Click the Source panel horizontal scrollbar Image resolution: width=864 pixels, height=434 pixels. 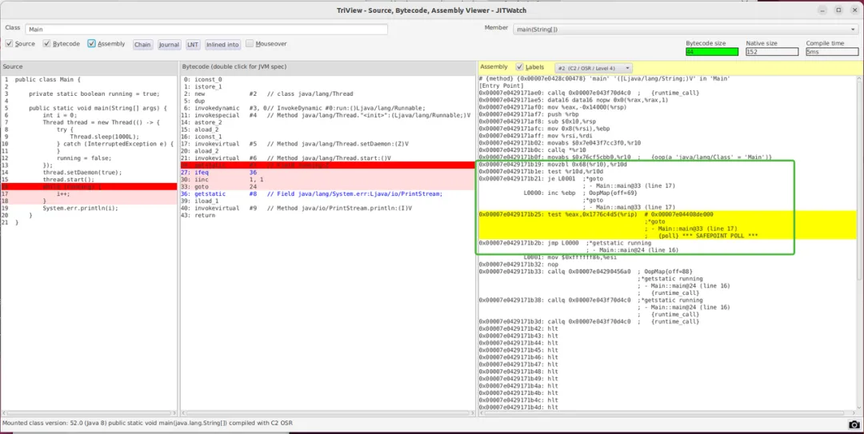tap(89, 413)
